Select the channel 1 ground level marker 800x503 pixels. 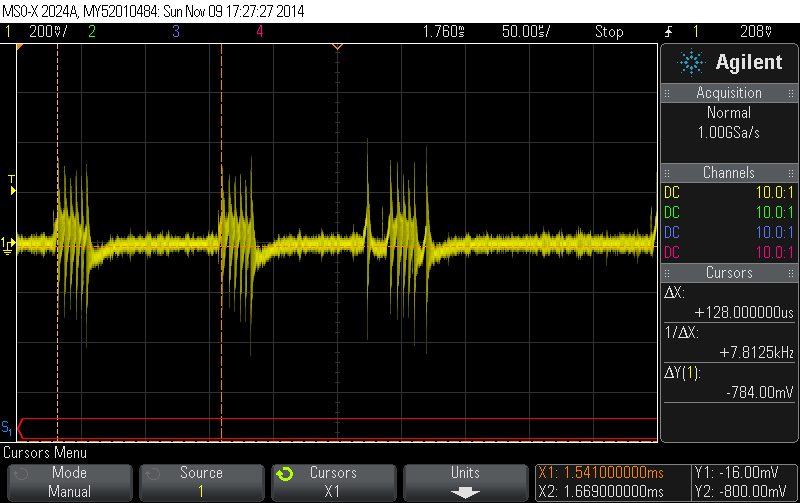coord(8,246)
